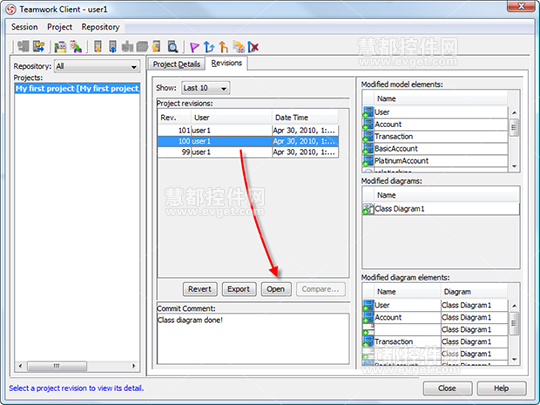Click the update icon with orange down arrow

98,46
